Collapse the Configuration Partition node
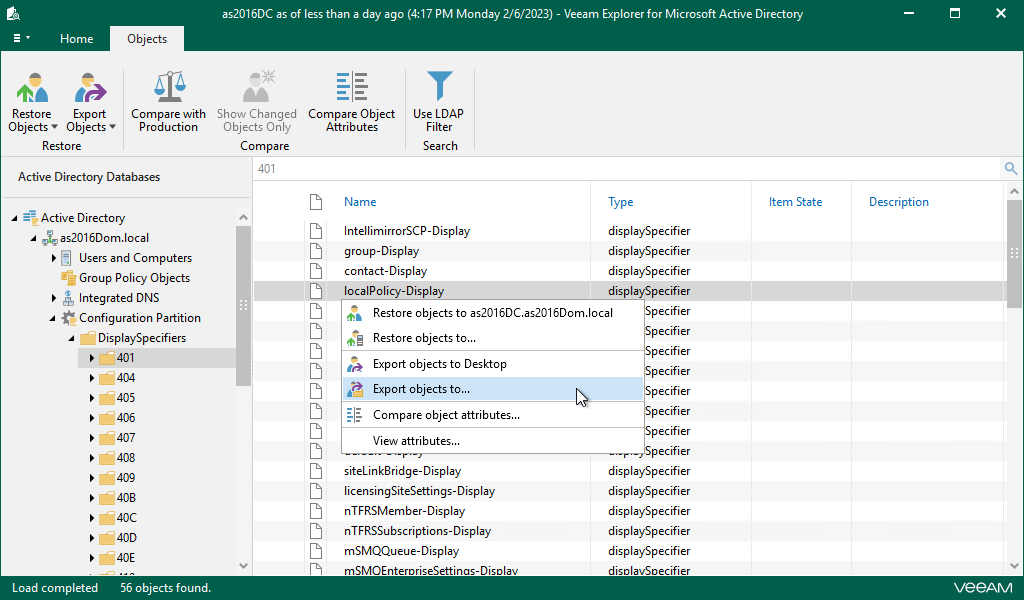This screenshot has height=600, width=1024. click(54, 318)
